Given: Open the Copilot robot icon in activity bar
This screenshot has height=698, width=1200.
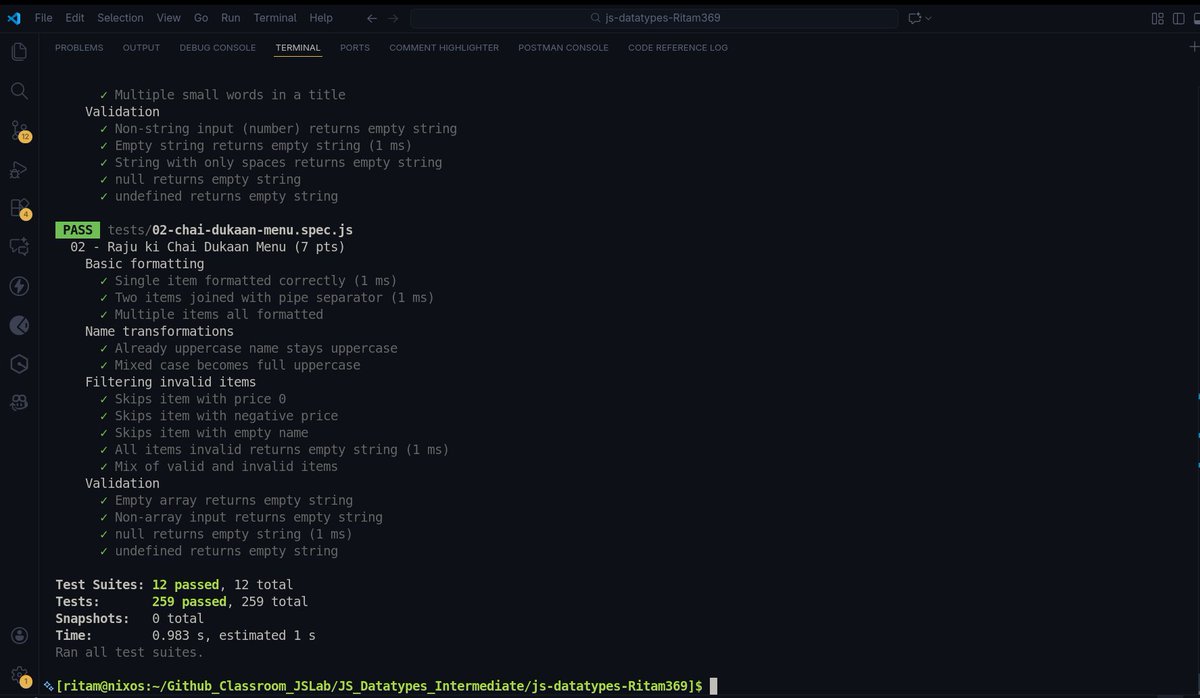Looking at the screenshot, I should (x=19, y=402).
